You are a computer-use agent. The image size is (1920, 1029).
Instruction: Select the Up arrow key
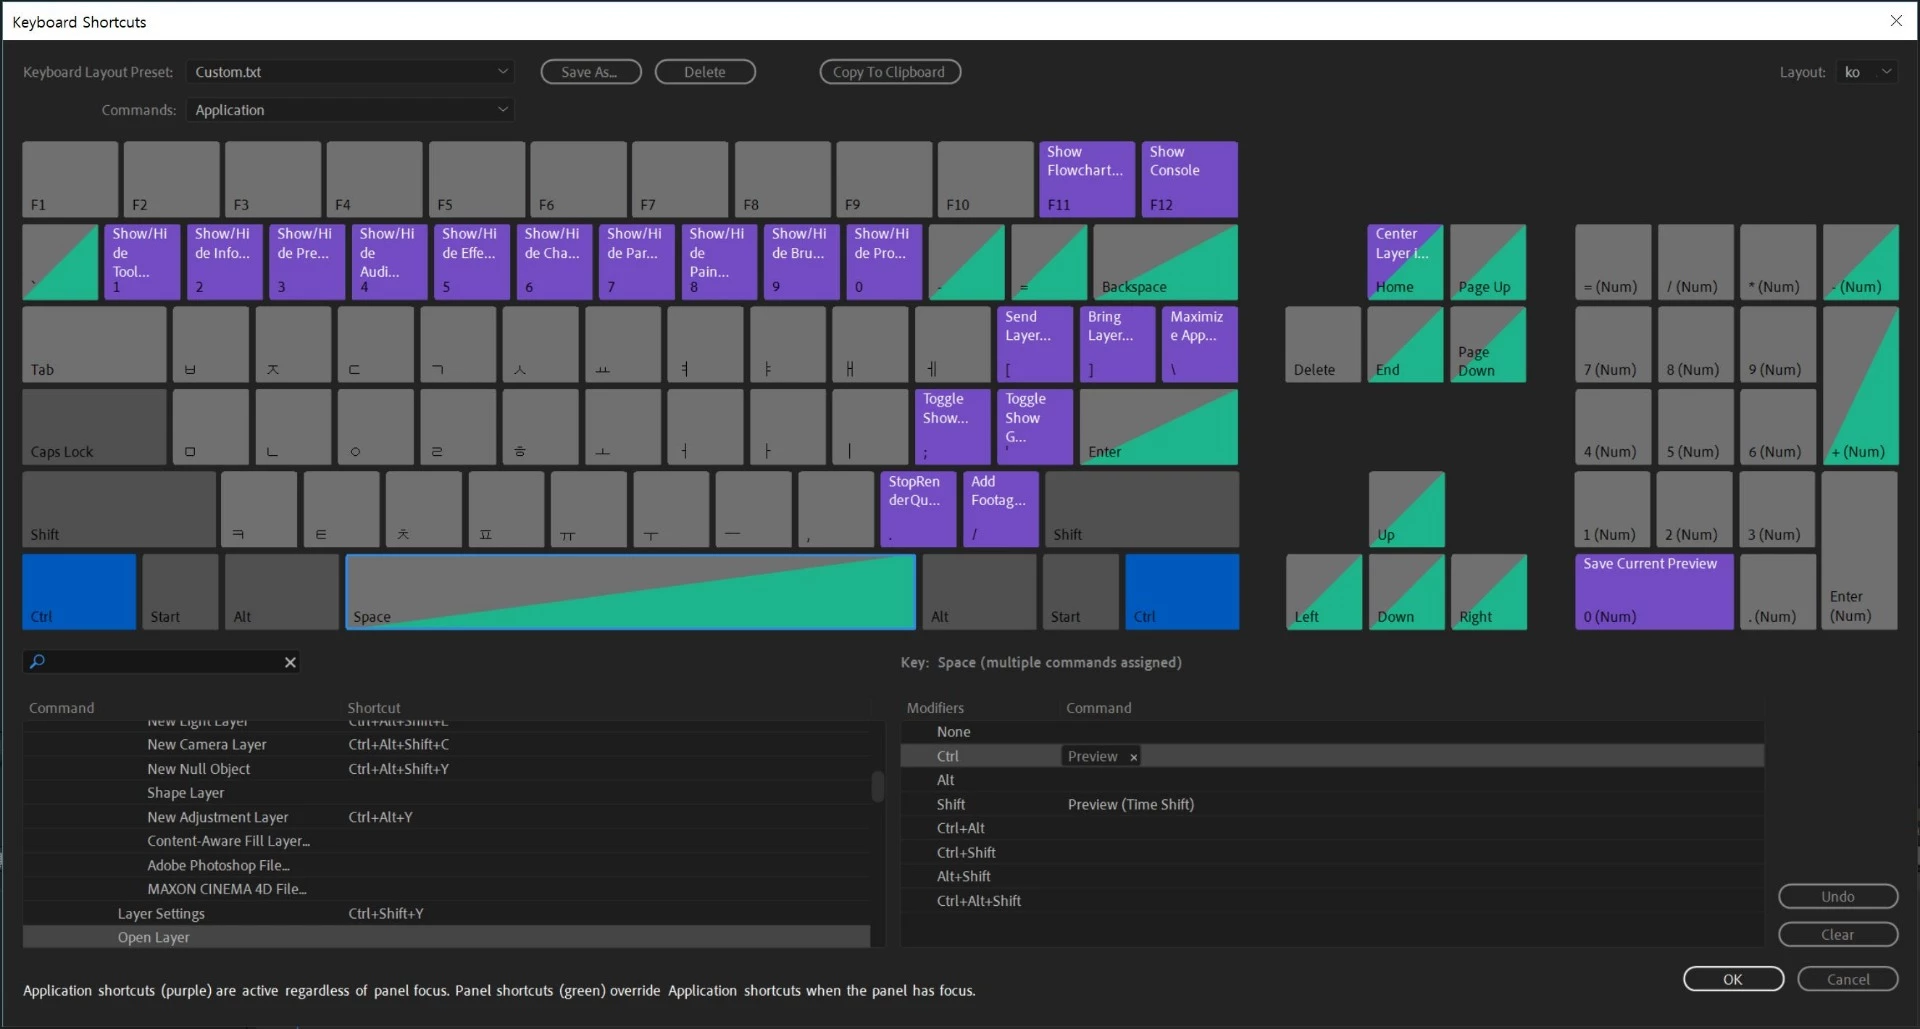pyautogui.click(x=1406, y=509)
